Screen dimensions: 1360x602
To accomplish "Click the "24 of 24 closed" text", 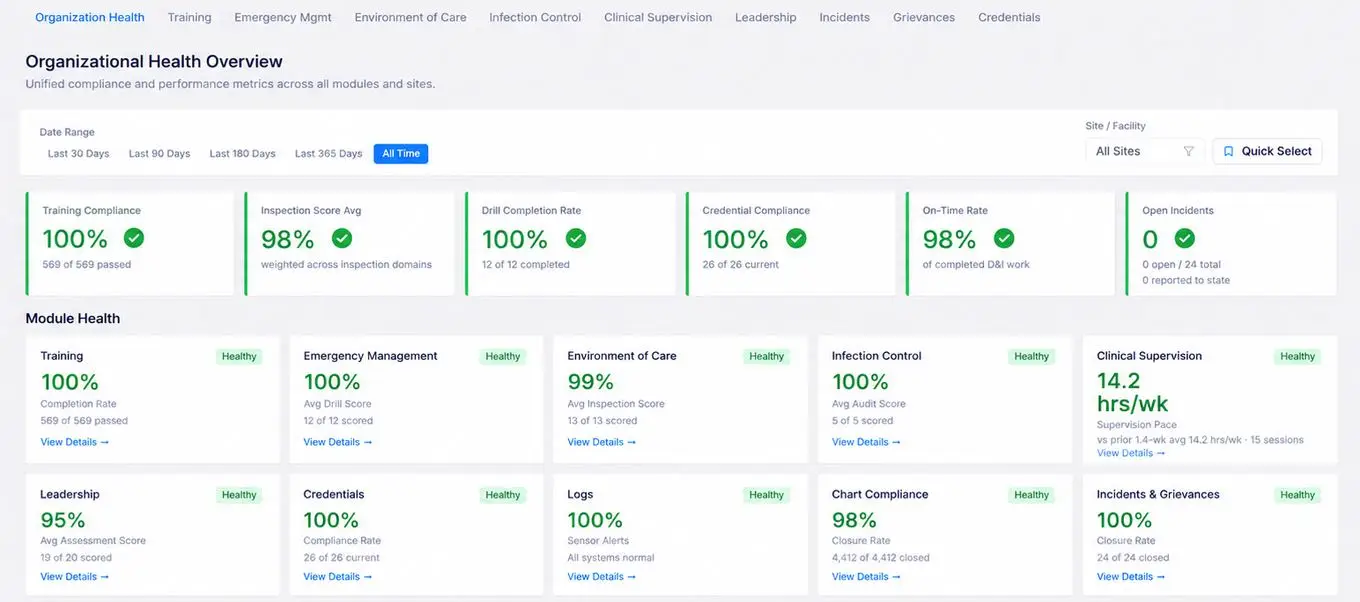I will 1133,558.
